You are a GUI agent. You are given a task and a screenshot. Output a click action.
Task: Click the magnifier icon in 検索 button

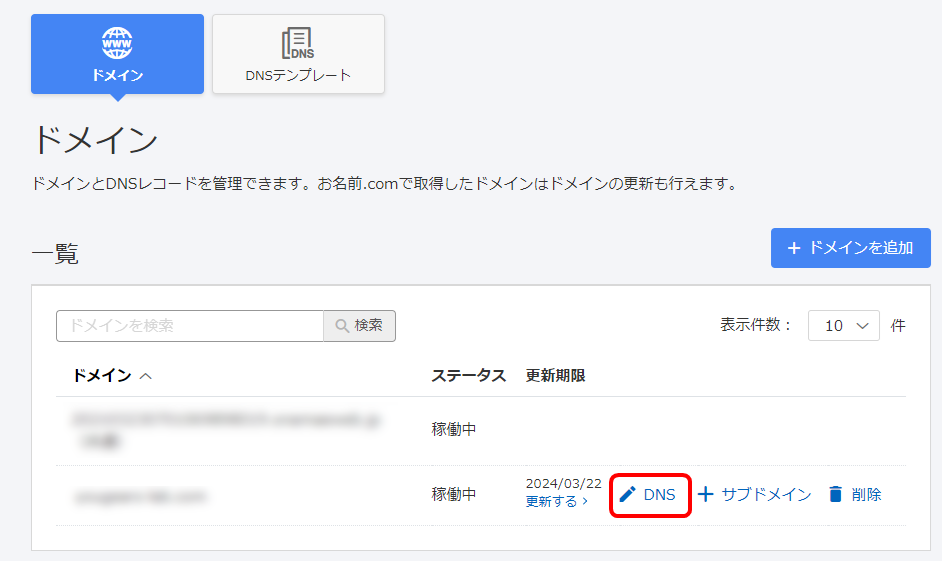(342, 326)
